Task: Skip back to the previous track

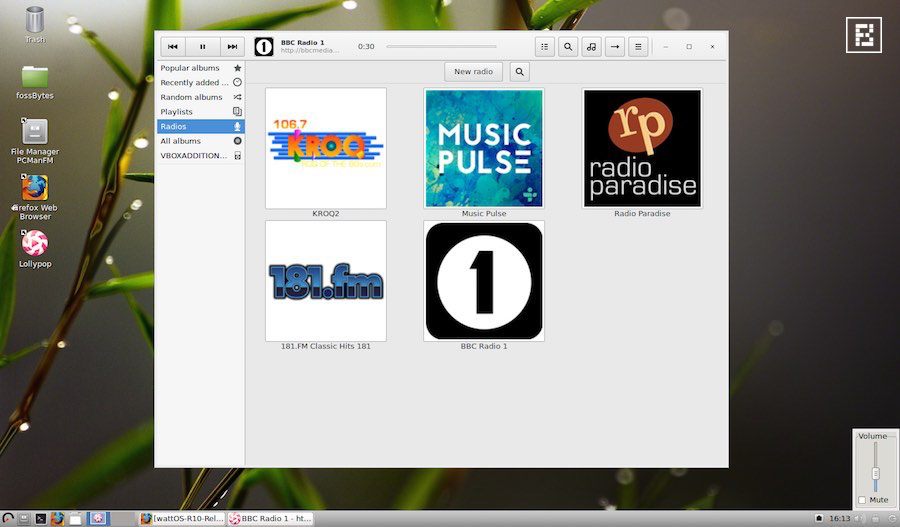Action: (x=173, y=46)
